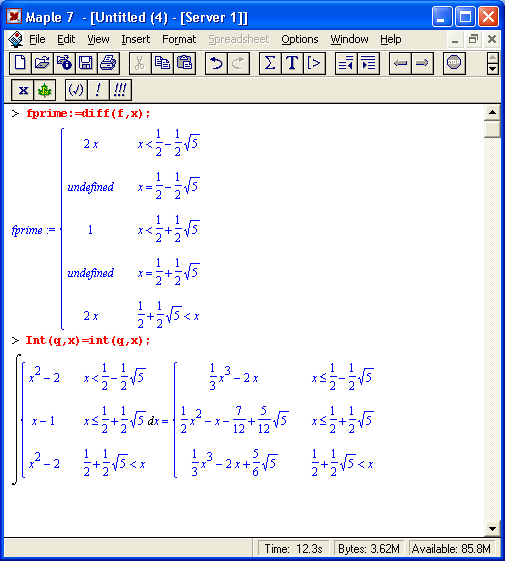Undo last action with the curved arrow
Screen dimensions: 505x561
(216, 63)
